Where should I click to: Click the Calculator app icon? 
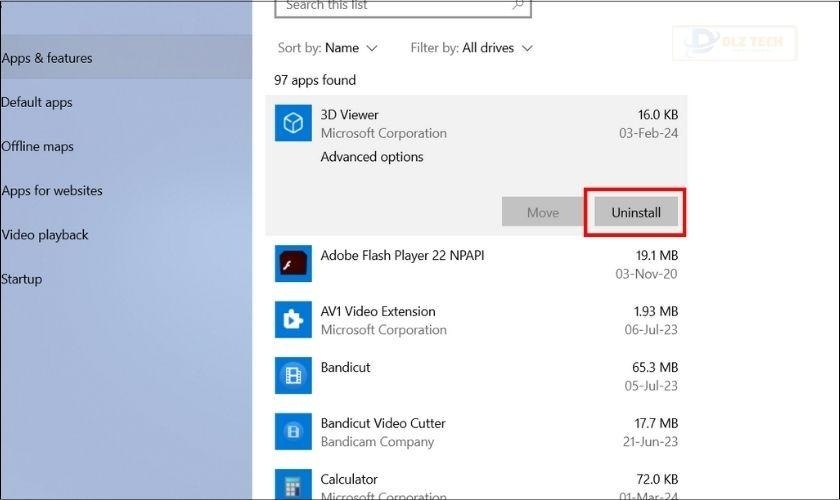(293, 484)
